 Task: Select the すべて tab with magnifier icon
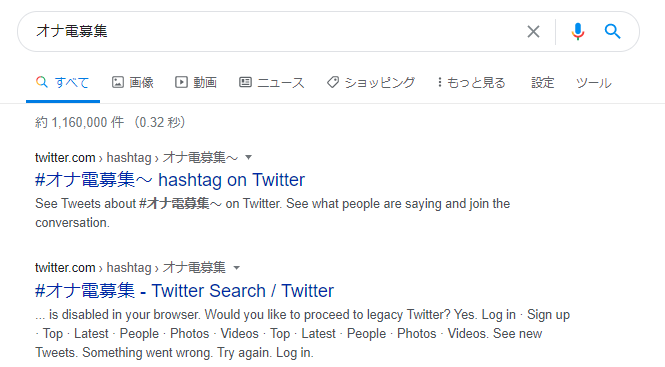tap(62, 82)
